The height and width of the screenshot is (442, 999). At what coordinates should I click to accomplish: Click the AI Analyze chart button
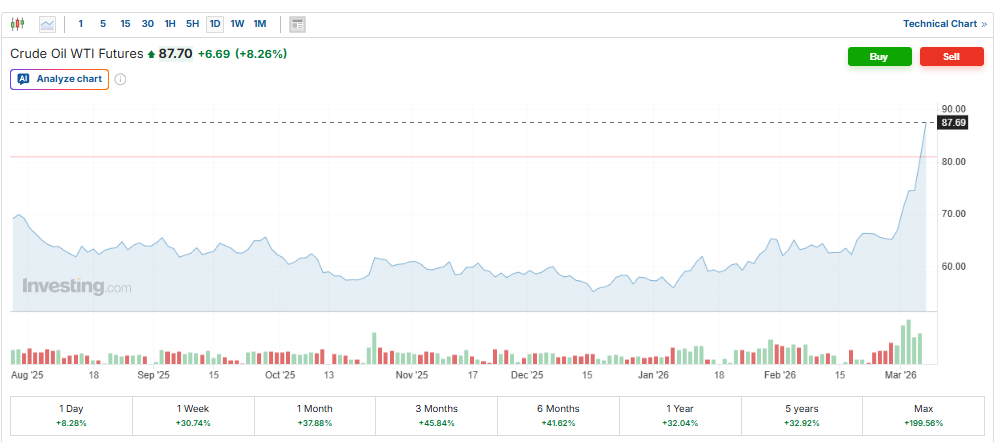pyautogui.click(x=60, y=79)
